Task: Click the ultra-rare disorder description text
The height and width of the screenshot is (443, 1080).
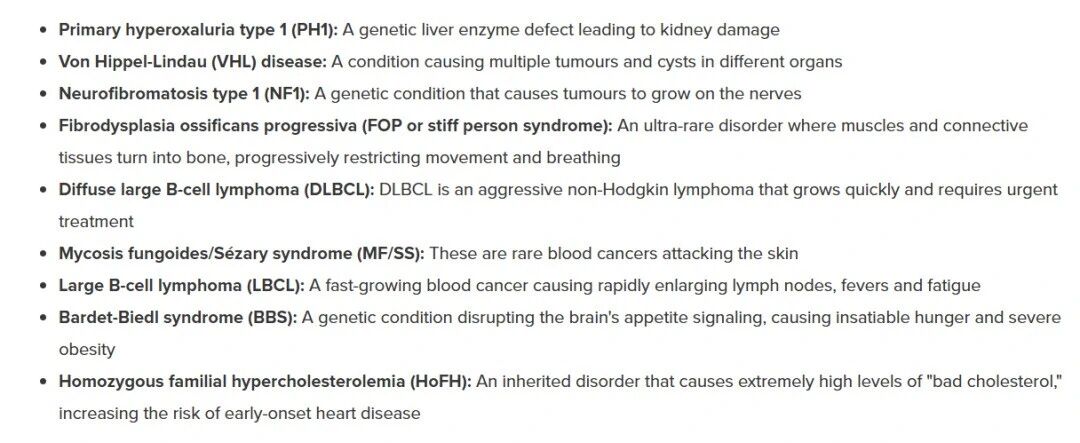Action: [822, 126]
